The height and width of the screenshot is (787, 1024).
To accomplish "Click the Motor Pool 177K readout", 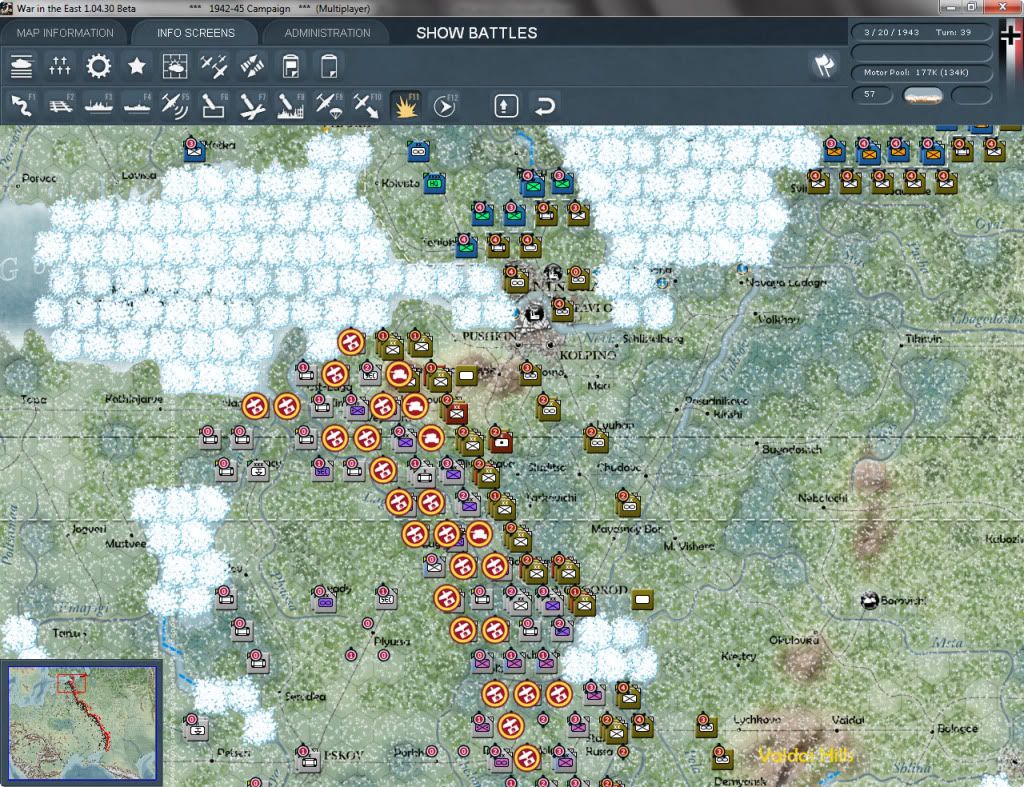I will click(921, 72).
